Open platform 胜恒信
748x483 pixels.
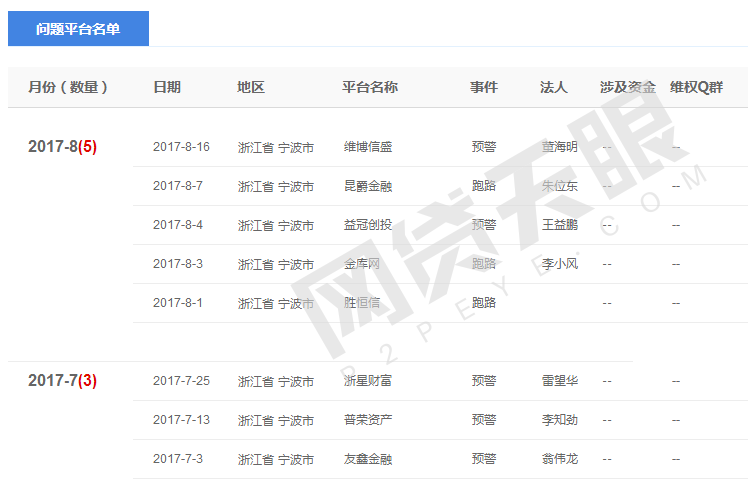click(x=362, y=303)
